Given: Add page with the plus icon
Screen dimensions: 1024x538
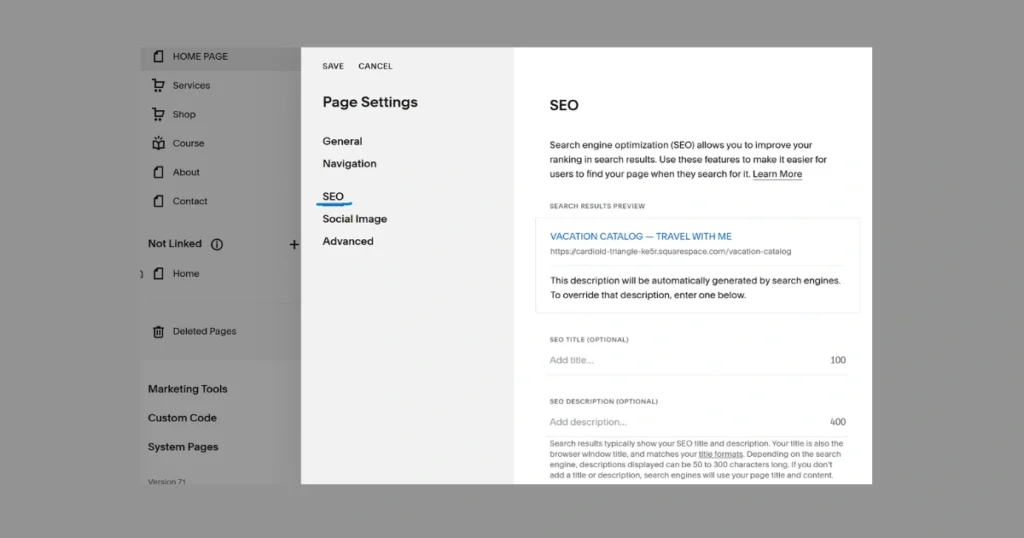Looking at the screenshot, I should pyautogui.click(x=294, y=244).
